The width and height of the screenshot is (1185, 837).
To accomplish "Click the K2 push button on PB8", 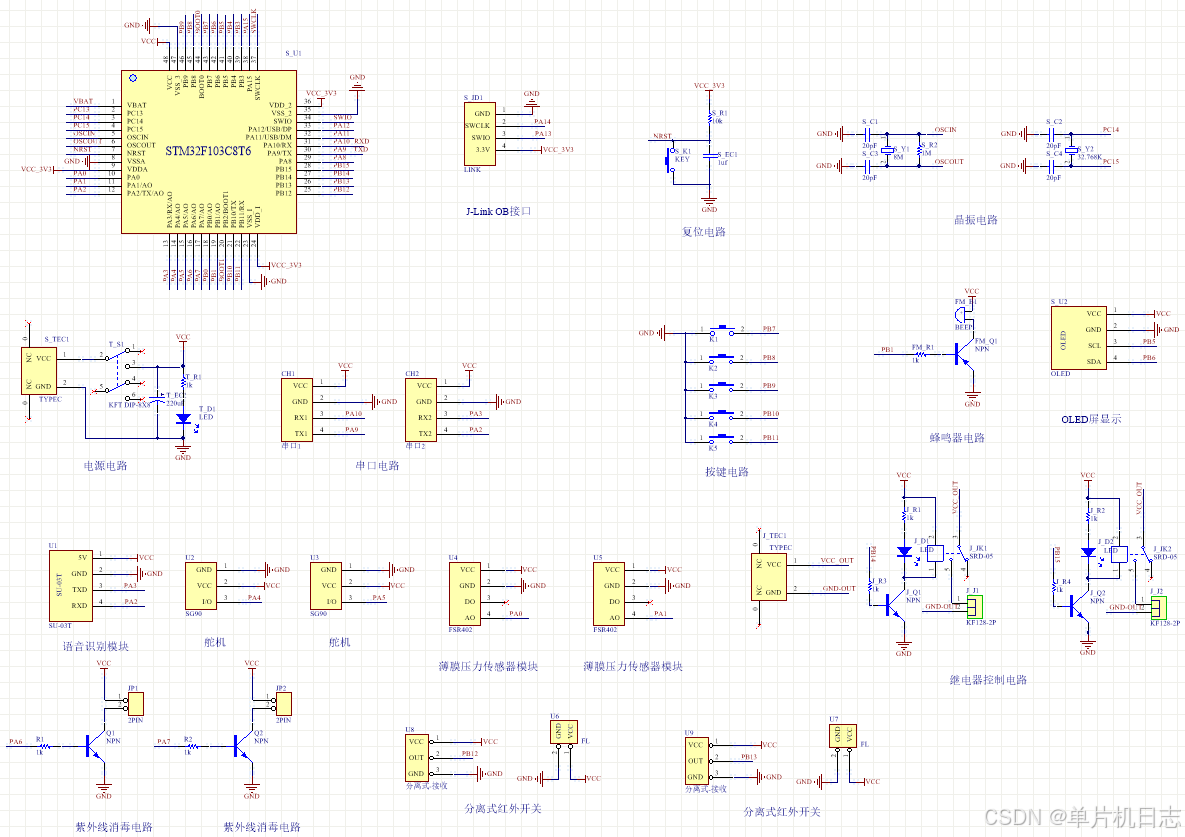I will click(x=721, y=358).
